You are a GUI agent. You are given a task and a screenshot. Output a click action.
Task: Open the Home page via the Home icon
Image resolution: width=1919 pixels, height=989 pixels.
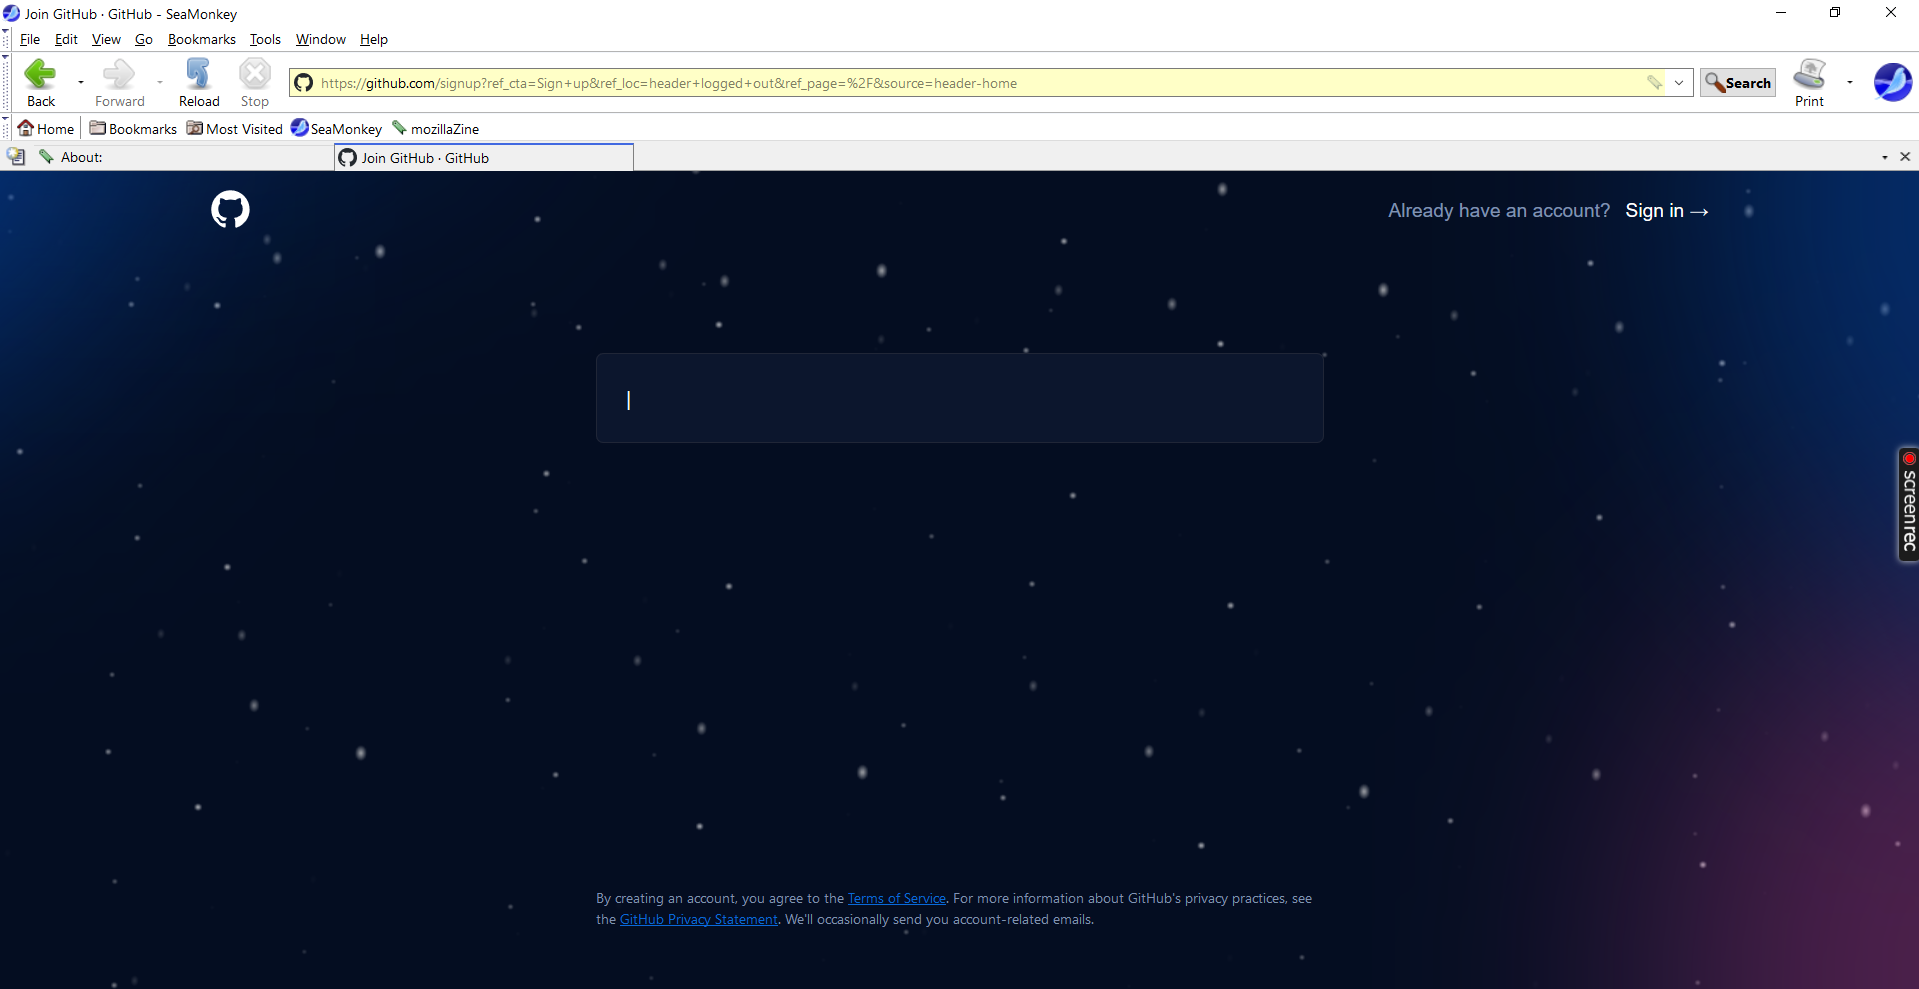coord(45,128)
